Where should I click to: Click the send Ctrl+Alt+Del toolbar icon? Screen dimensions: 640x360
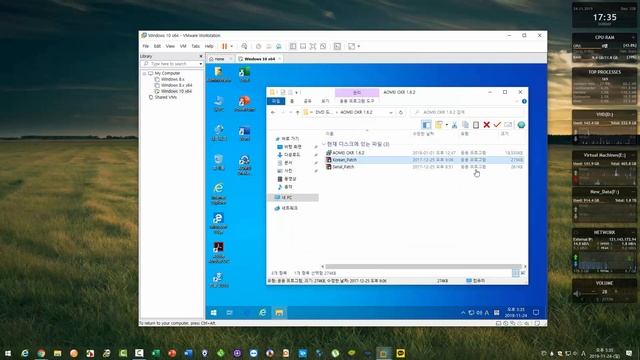(x=244, y=47)
